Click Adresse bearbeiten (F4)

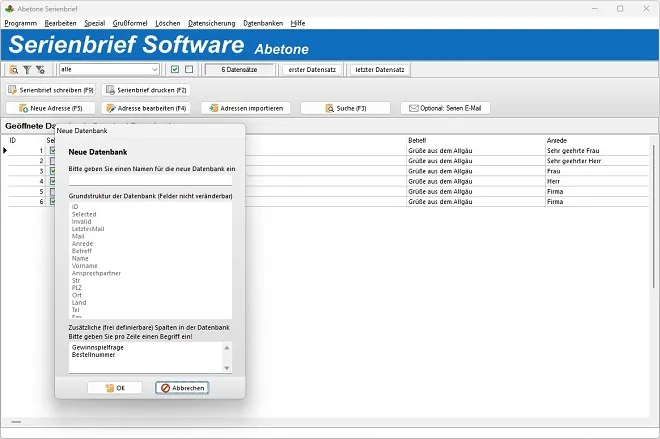(x=146, y=108)
